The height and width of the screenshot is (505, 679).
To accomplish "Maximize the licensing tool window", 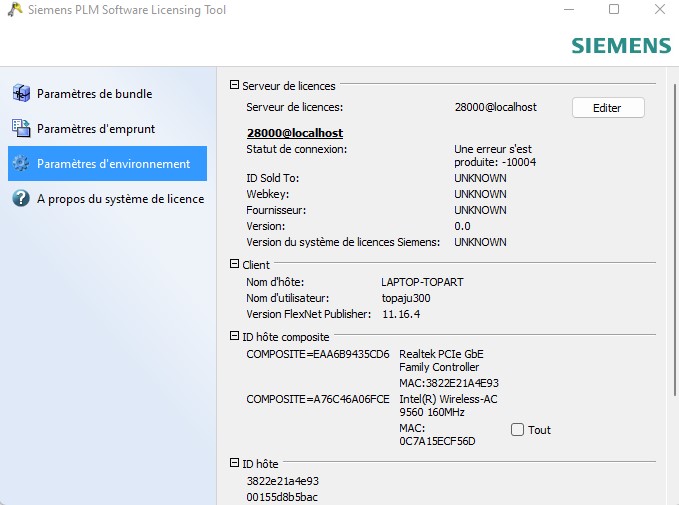I will coord(614,9).
